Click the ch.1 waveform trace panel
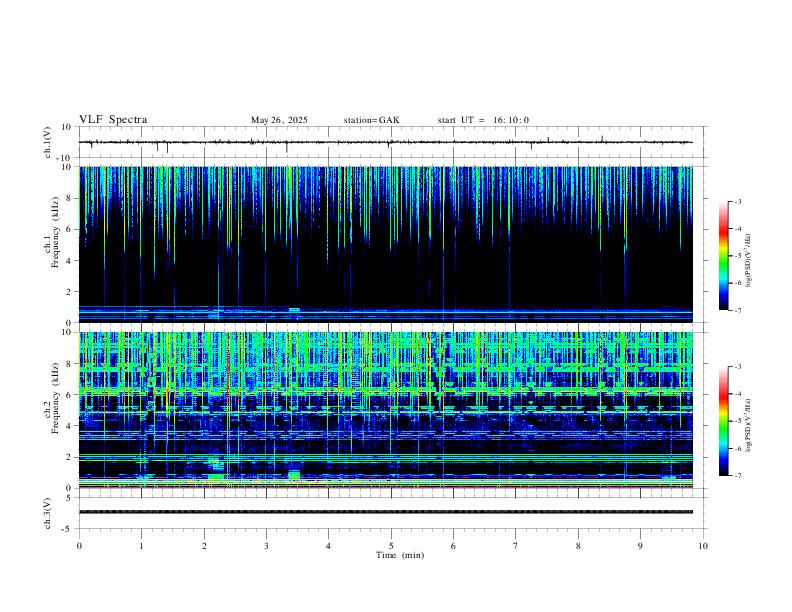This screenshot has width=792, height=612. click(391, 142)
